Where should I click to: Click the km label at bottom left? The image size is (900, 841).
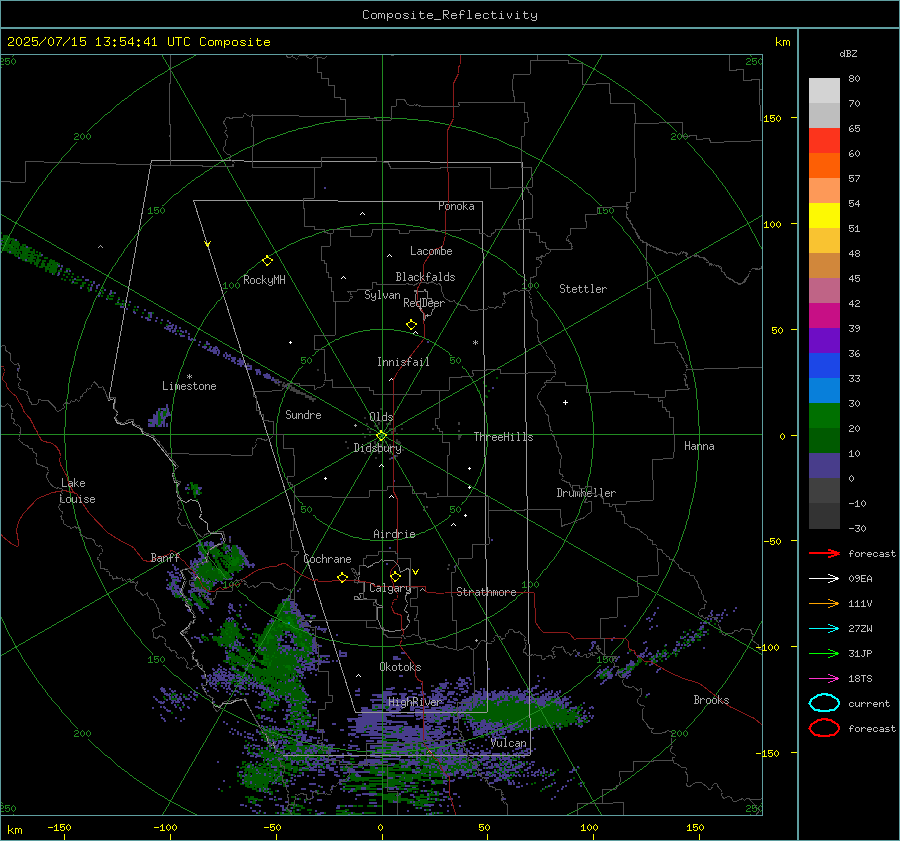(x=14, y=830)
